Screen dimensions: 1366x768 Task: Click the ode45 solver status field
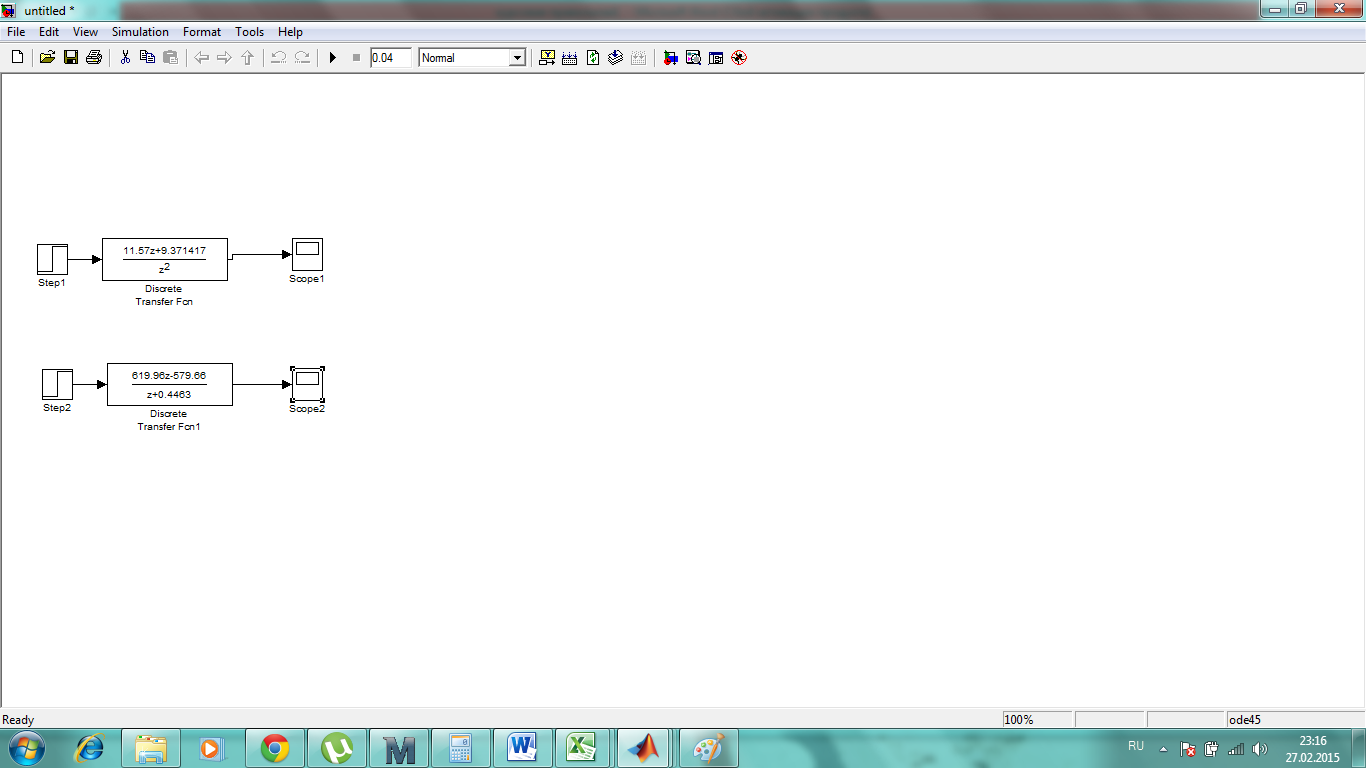tap(1293, 720)
